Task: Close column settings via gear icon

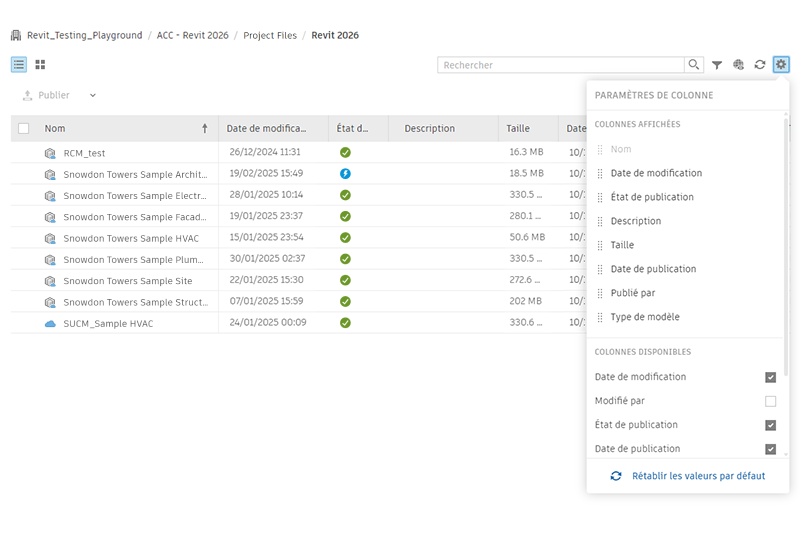Action: [781, 65]
